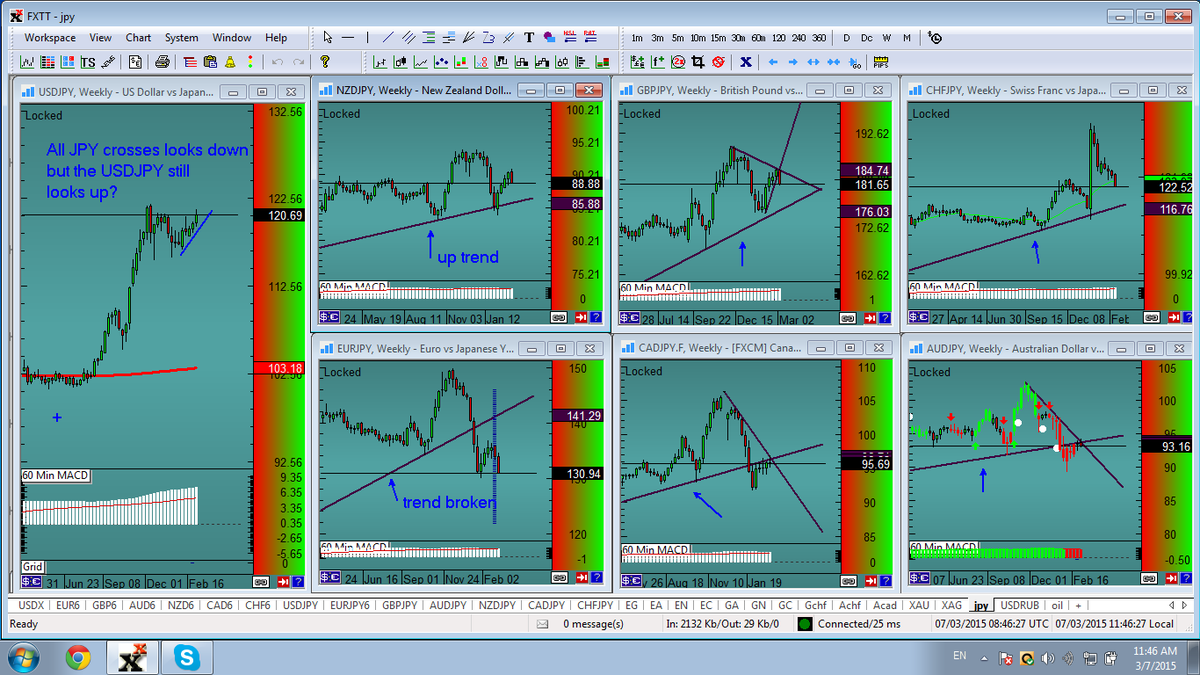Screen dimensions: 1200x675
Task: Set timeframe to Dc
Action: click(x=867, y=38)
